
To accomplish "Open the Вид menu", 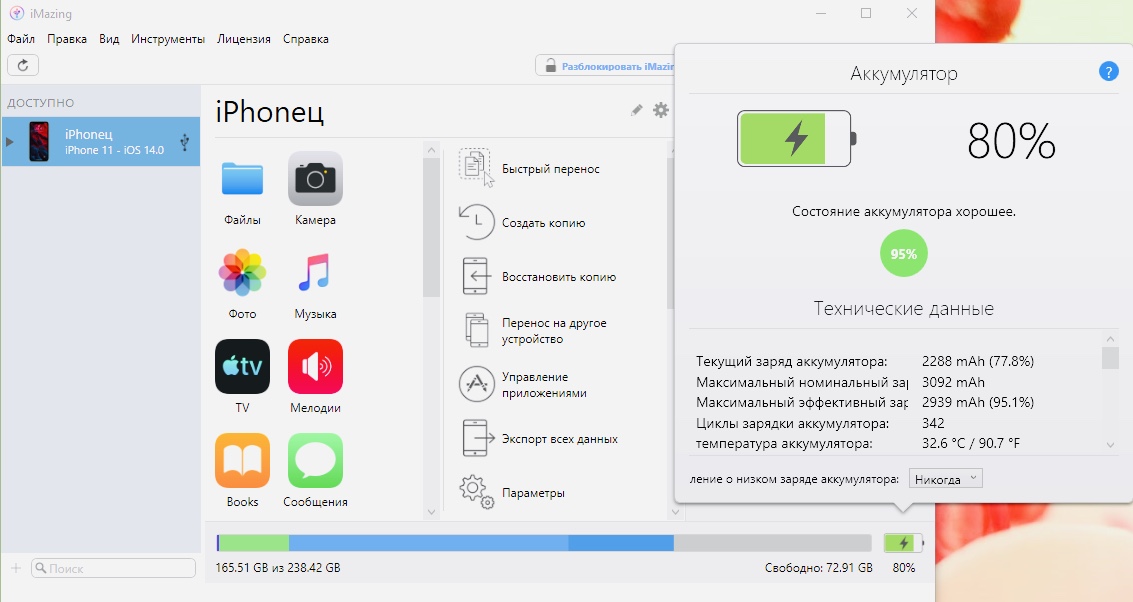I will click(x=109, y=39).
